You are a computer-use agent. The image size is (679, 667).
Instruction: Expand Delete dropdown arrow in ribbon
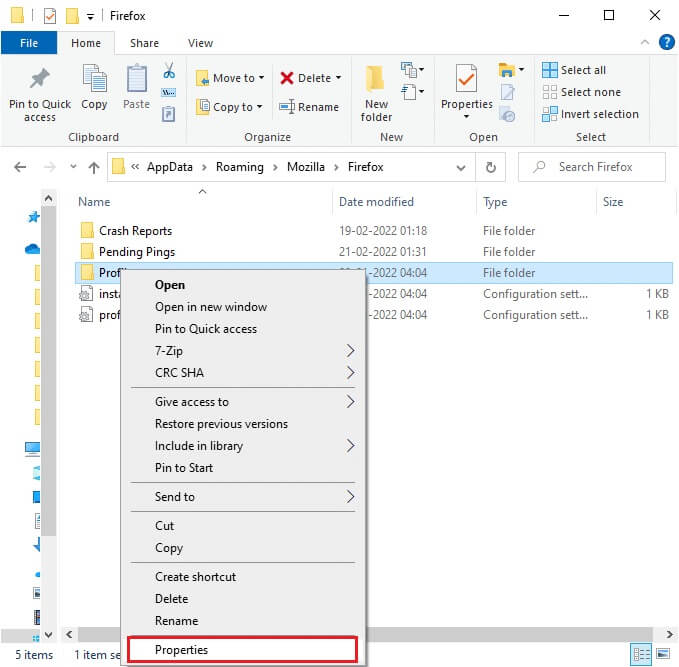point(338,78)
